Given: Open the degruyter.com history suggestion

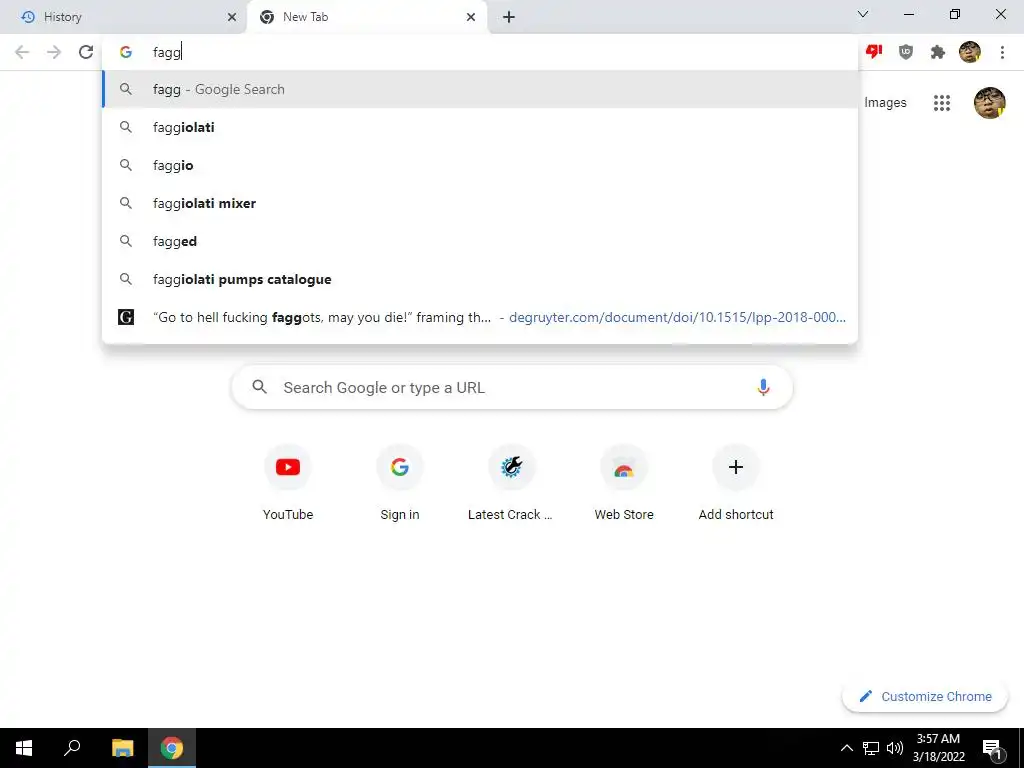Looking at the screenshot, I should (480, 317).
